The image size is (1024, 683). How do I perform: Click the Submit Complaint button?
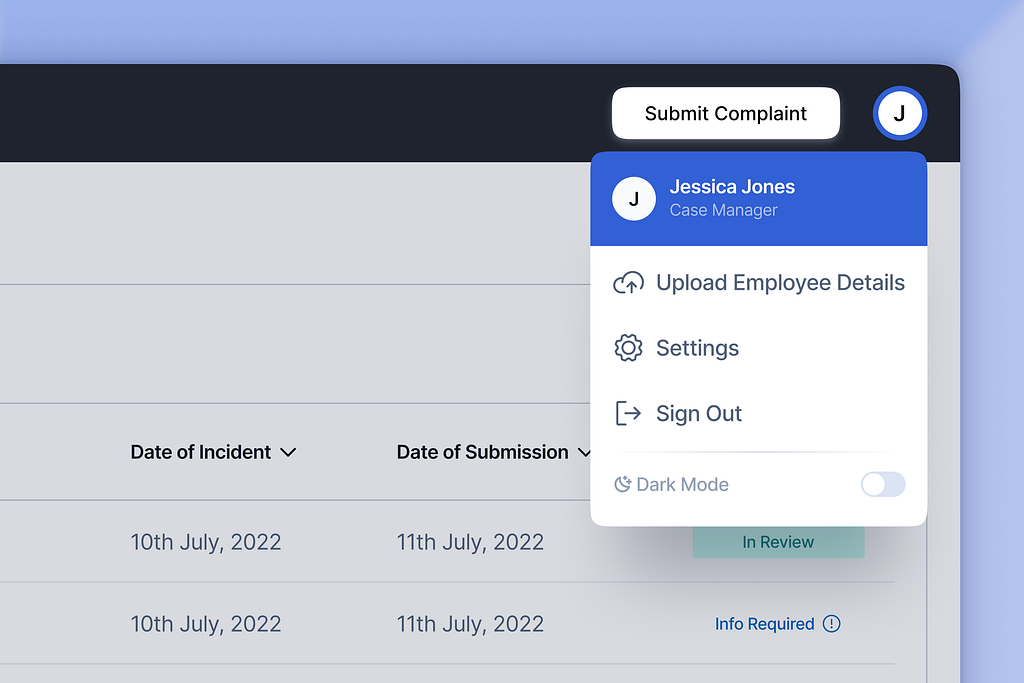pos(726,113)
